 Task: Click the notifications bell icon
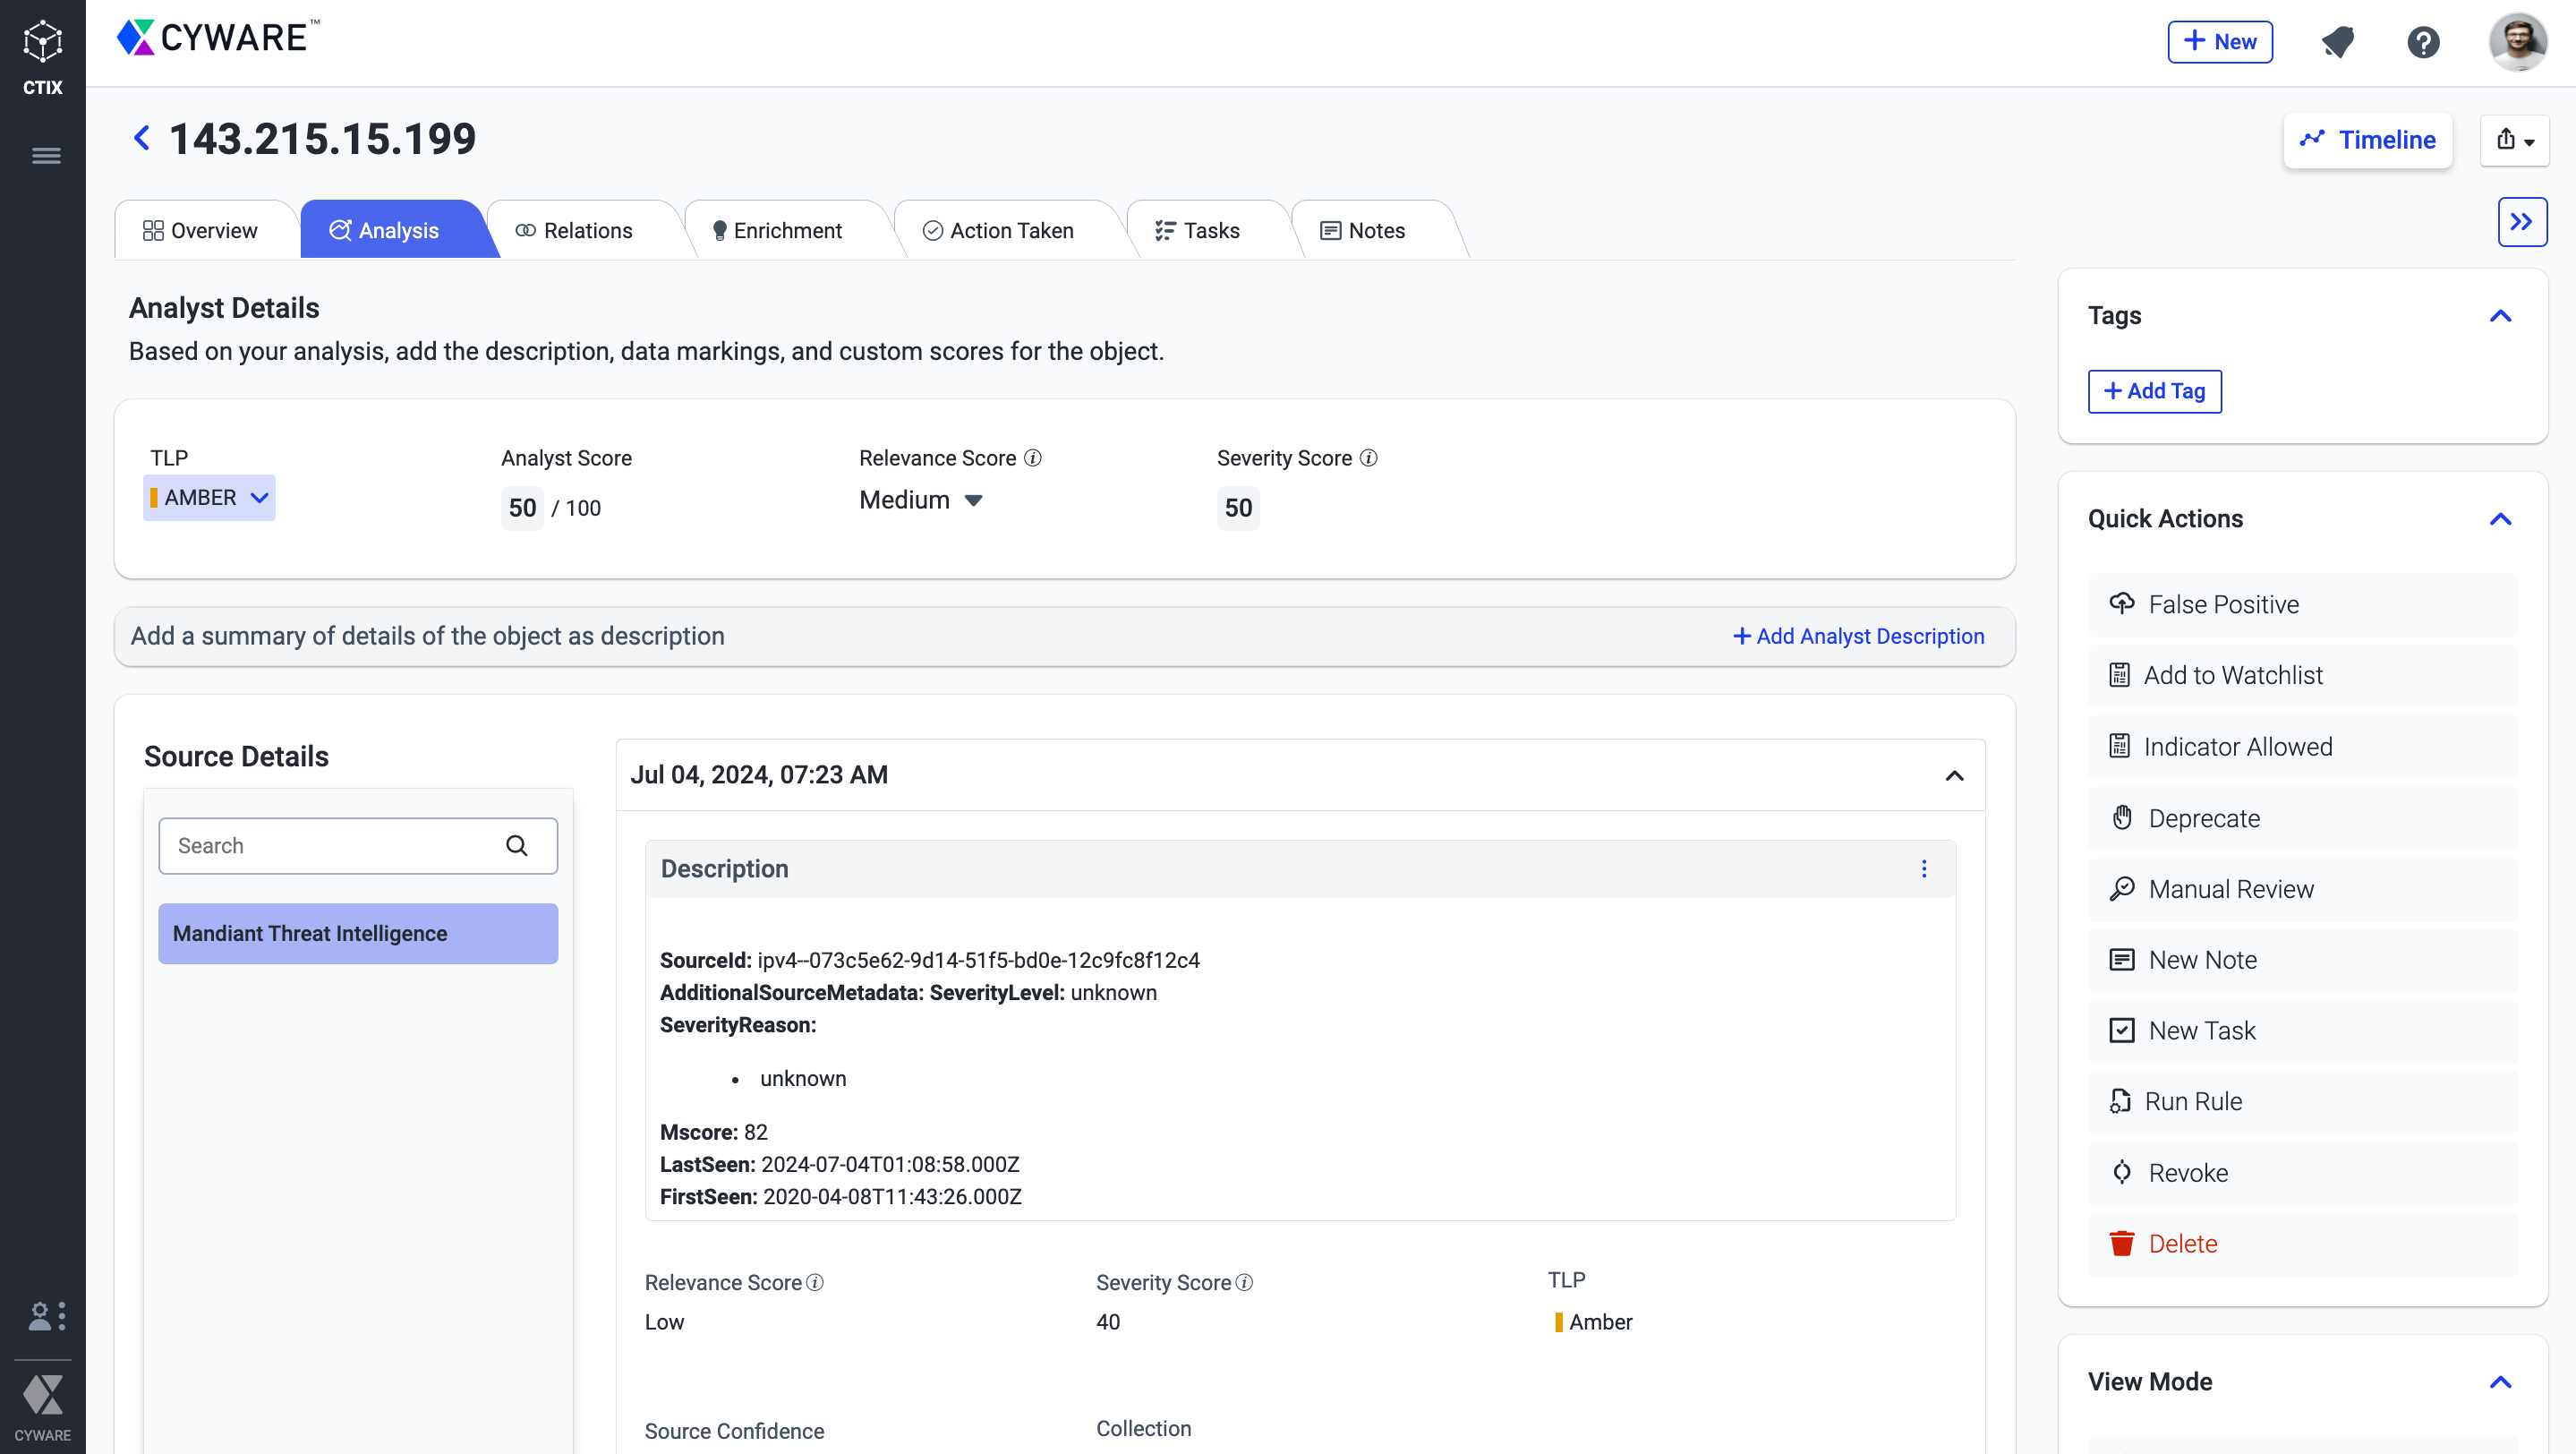[x=2337, y=42]
